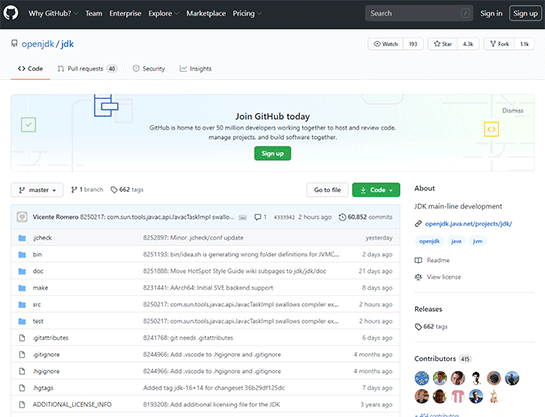The width and height of the screenshot is (545, 417).
Task: Expand the Pricing dropdown menu
Action: click(247, 14)
